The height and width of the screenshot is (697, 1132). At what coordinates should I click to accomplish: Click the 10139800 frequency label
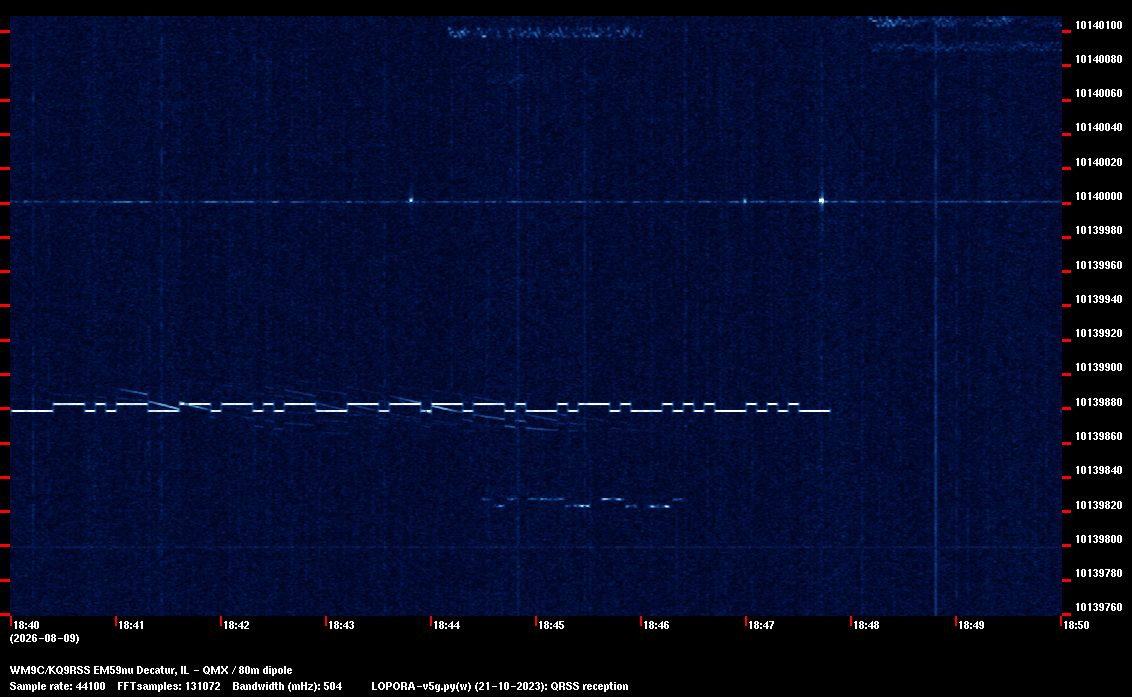click(1098, 539)
